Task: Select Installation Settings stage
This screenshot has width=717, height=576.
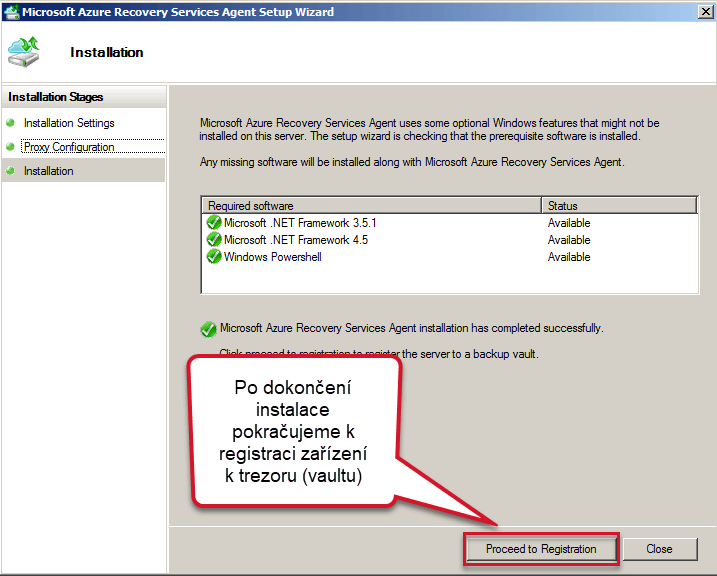Action: pos(69,123)
